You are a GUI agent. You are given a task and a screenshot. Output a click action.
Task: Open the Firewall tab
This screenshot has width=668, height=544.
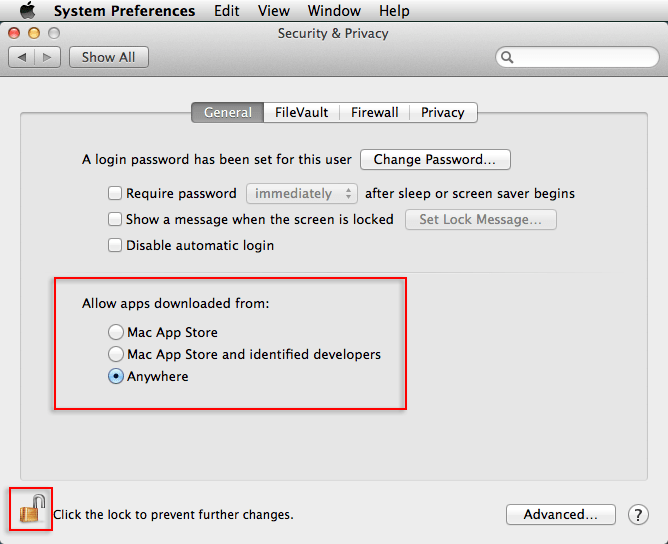coord(374,113)
